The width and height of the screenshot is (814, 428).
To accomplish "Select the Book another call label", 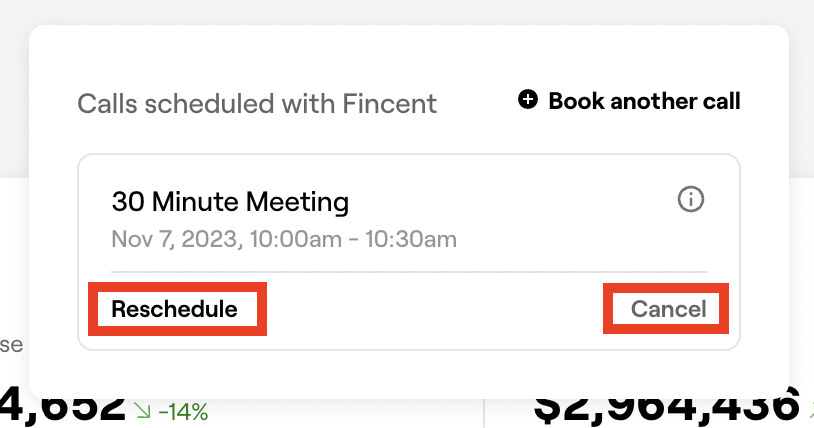I will (x=644, y=101).
